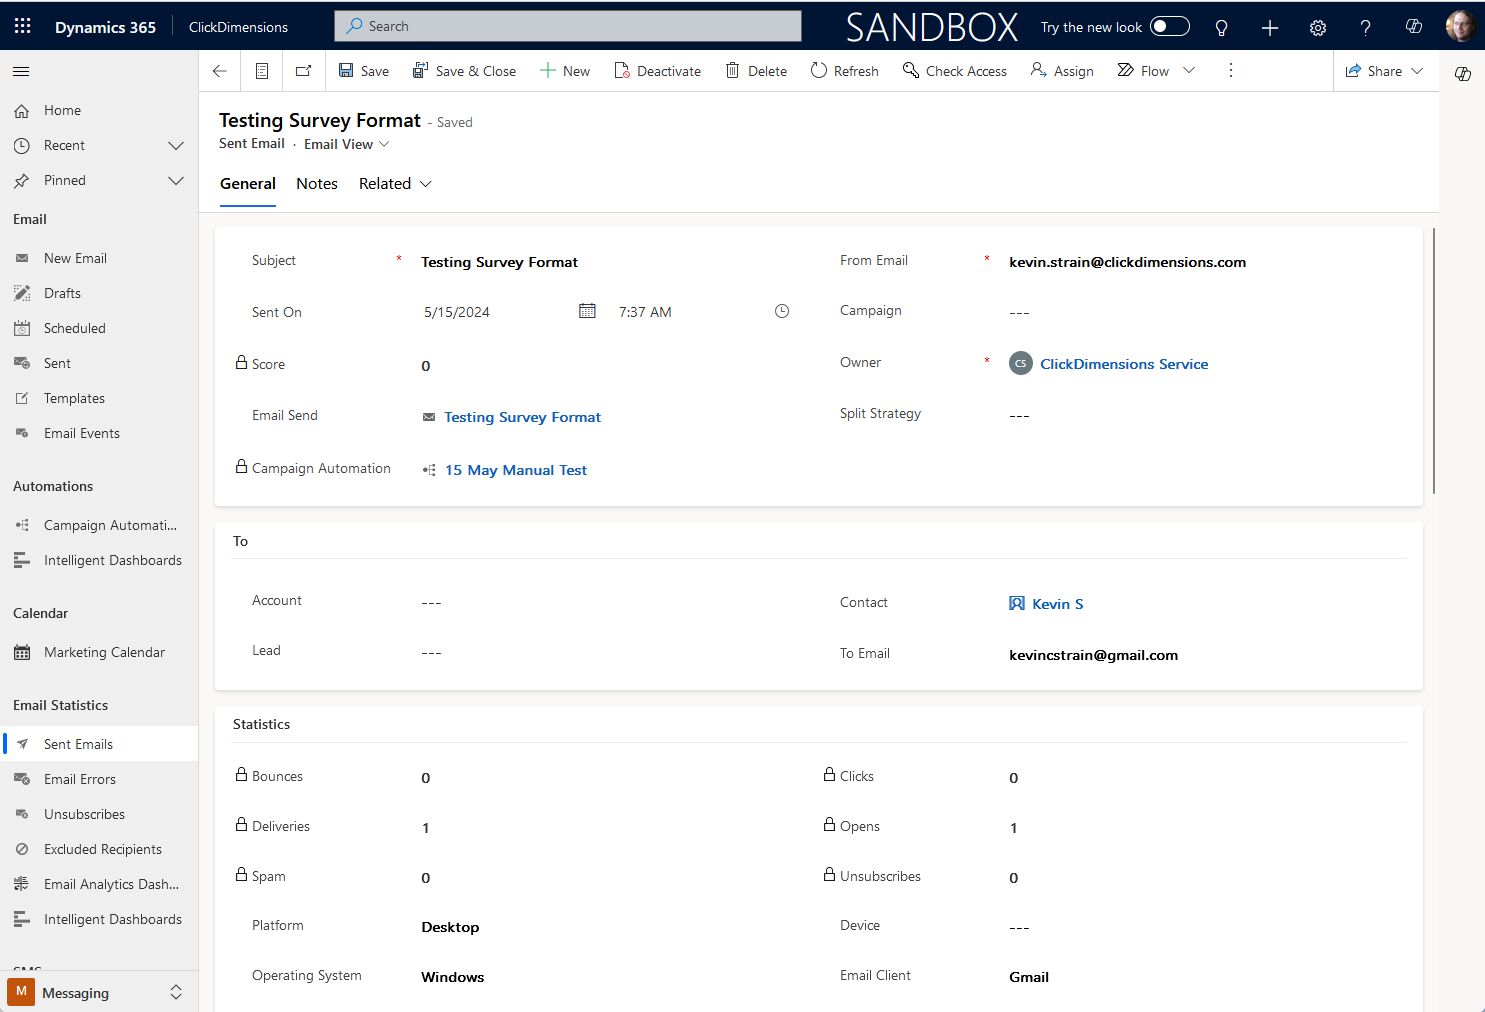Open 15 May Manual Test automation link
Image resolution: width=1485 pixels, height=1012 pixels.
coord(516,470)
